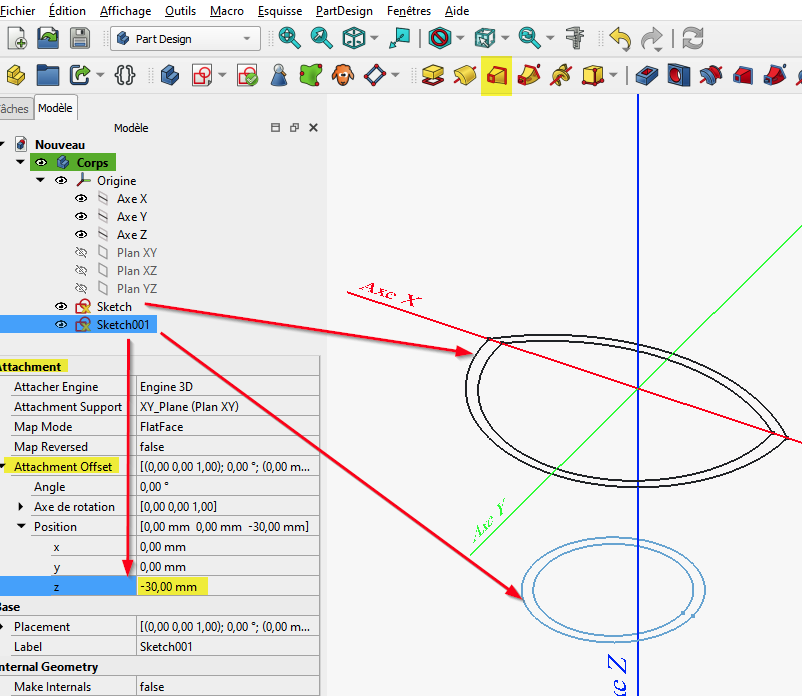Save the current document

click(x=79, y=38)
